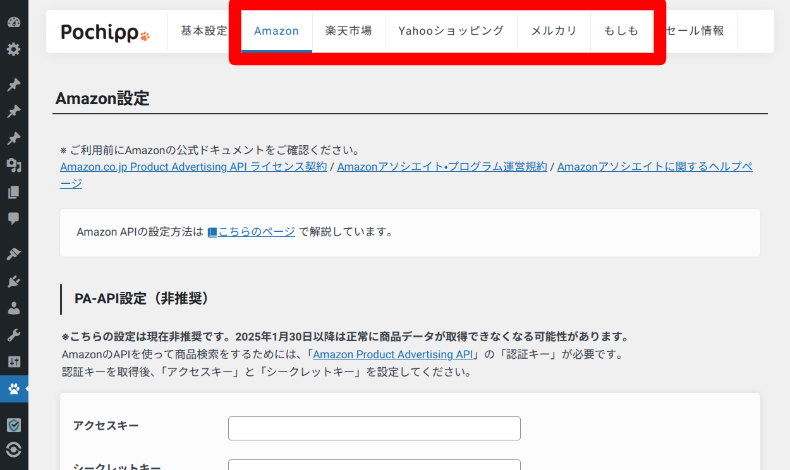The image size is (790, 470).
Task: Select the Pochipp paw icon in sidebar
Action: (x=14, y=389)
